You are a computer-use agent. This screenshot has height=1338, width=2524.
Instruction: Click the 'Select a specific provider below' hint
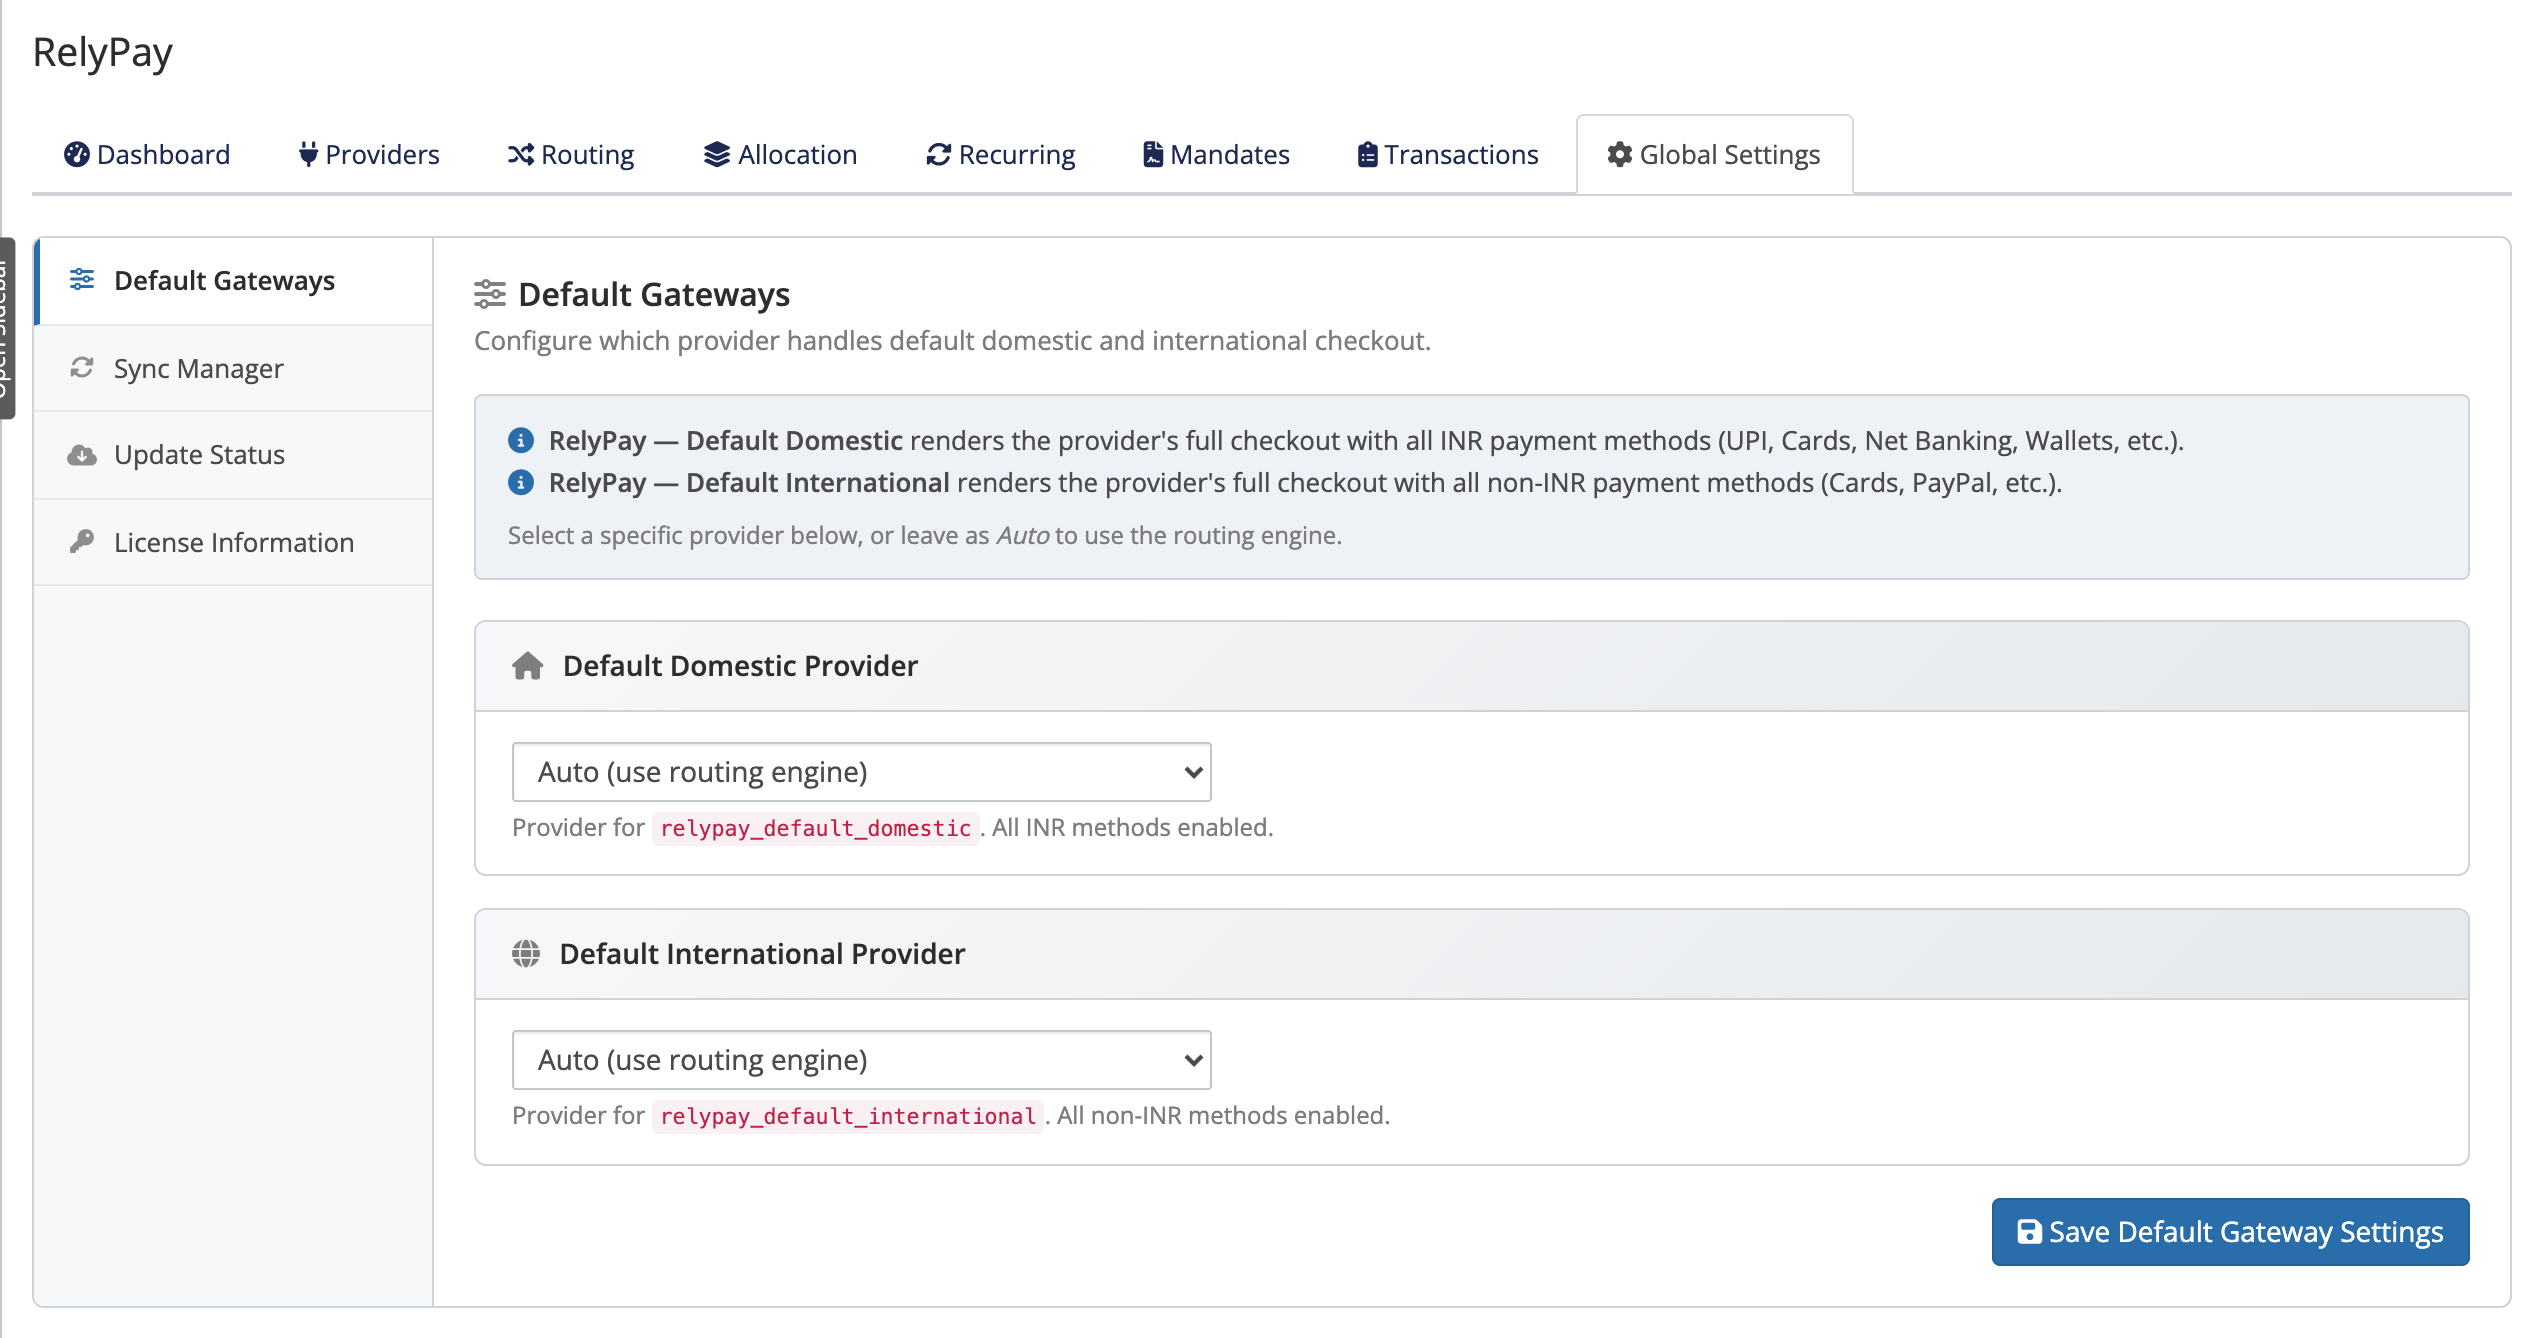tap(925, 535)
